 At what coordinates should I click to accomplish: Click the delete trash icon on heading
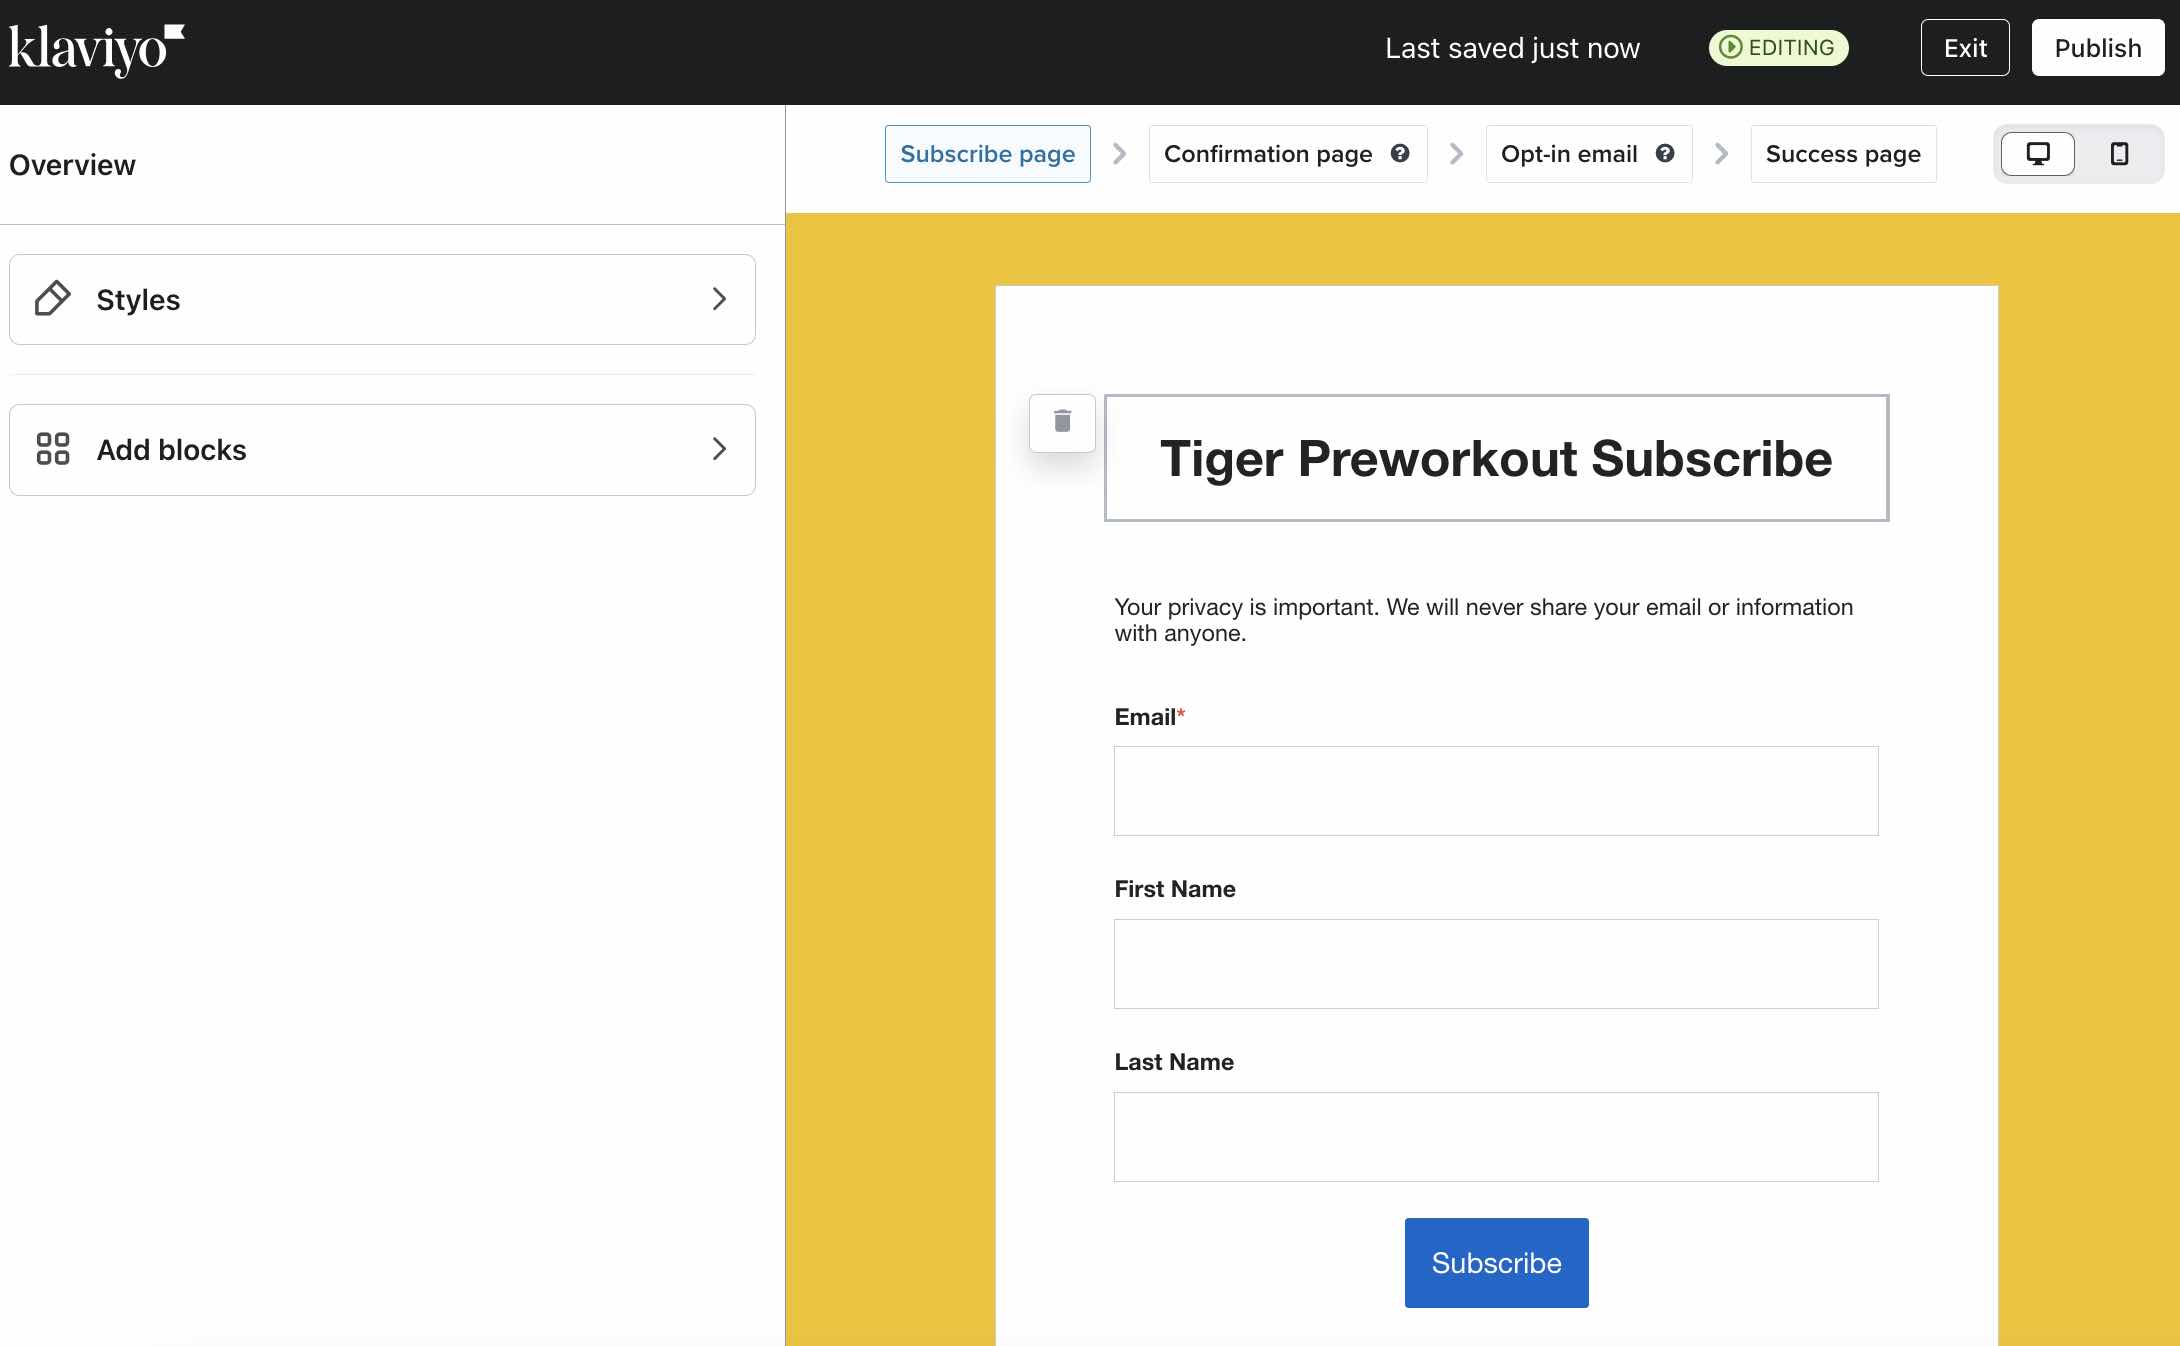1062,422
